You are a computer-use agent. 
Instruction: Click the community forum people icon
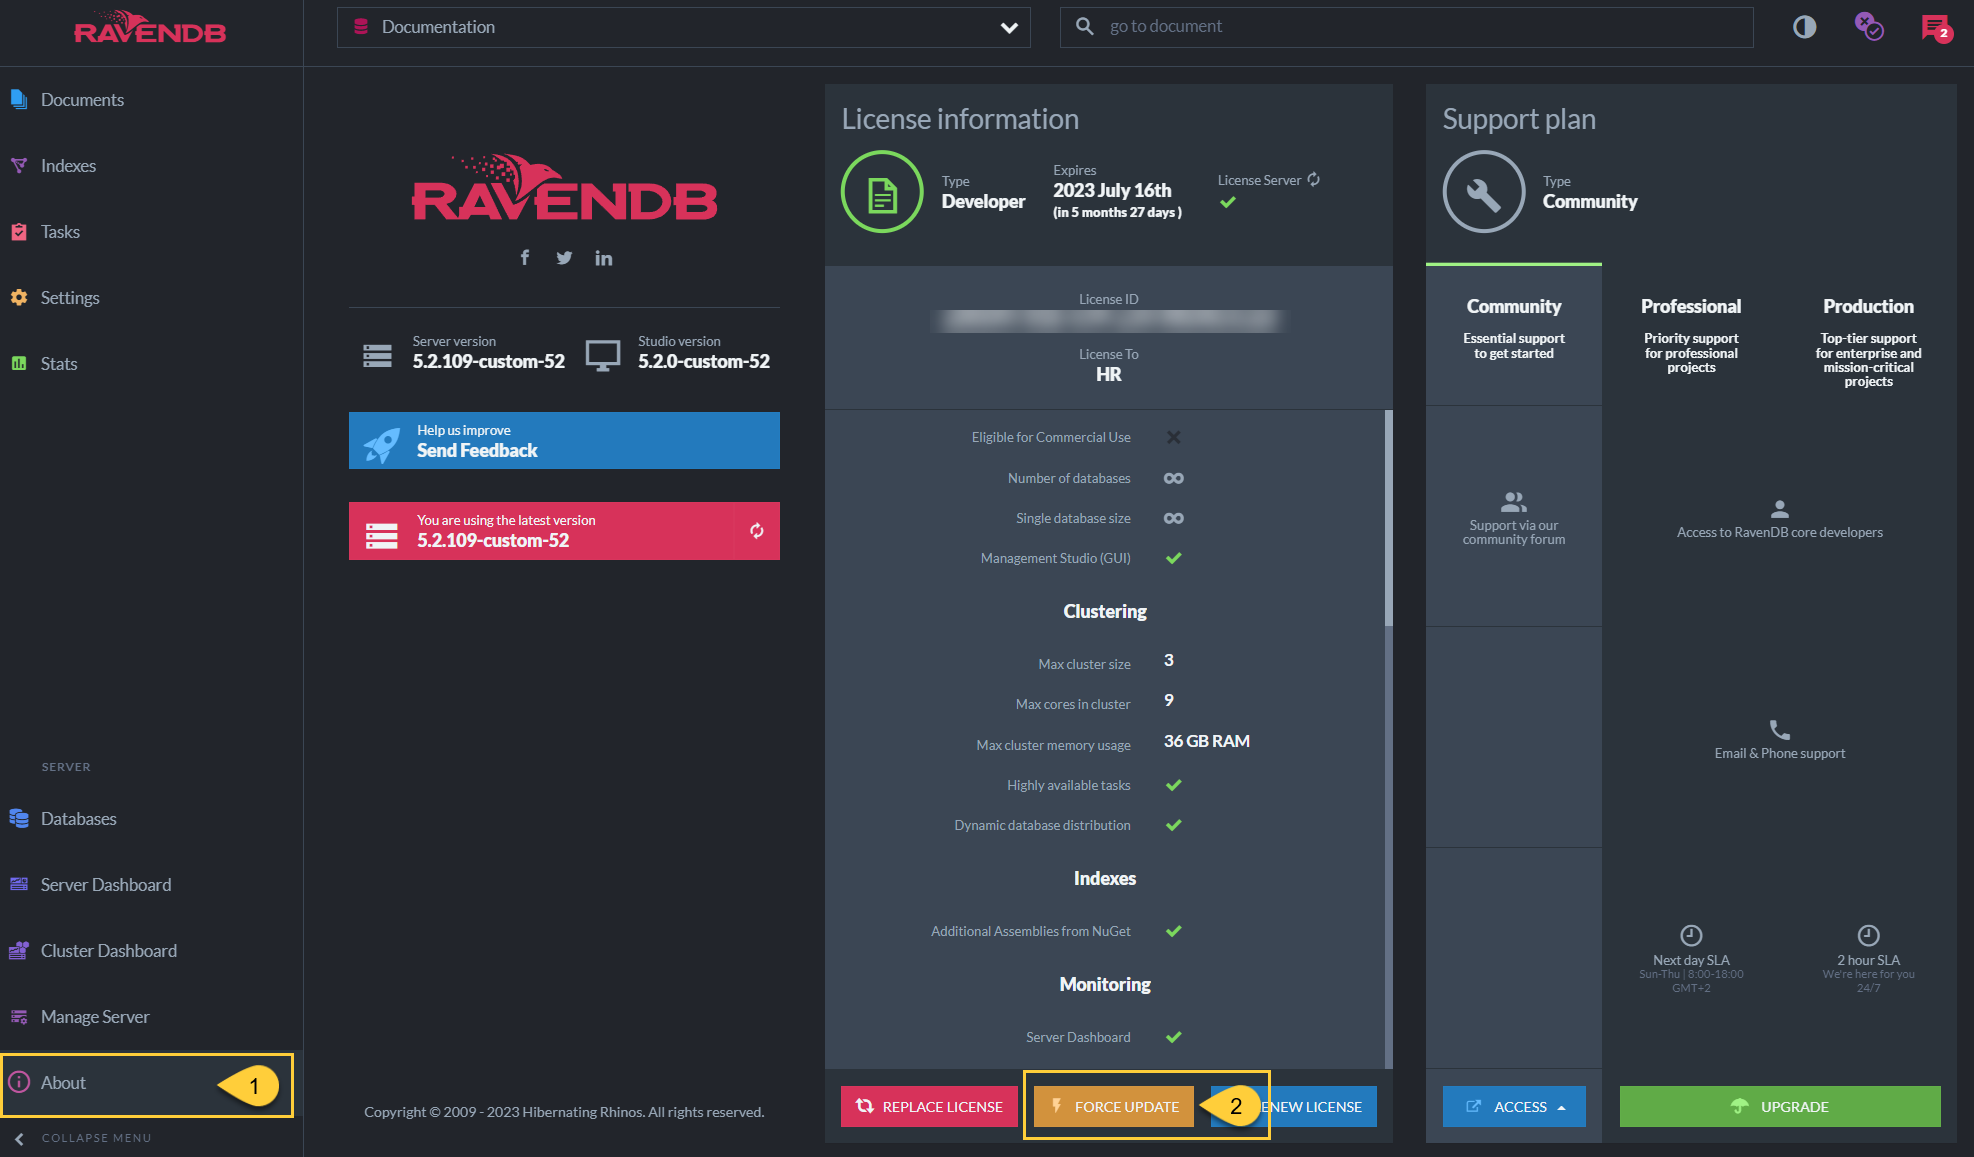click(1514, 502)
